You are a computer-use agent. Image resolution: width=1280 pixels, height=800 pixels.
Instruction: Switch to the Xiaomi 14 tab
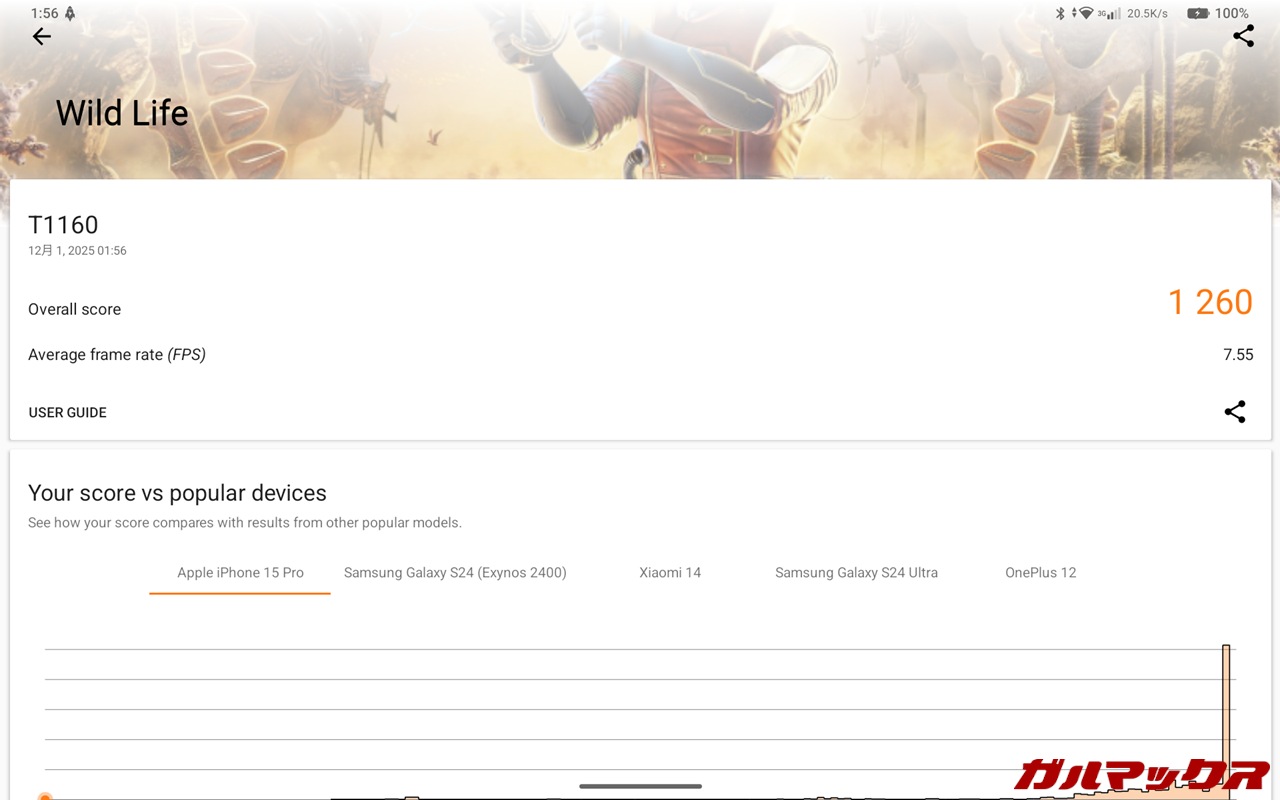click(x=670, y=573)
